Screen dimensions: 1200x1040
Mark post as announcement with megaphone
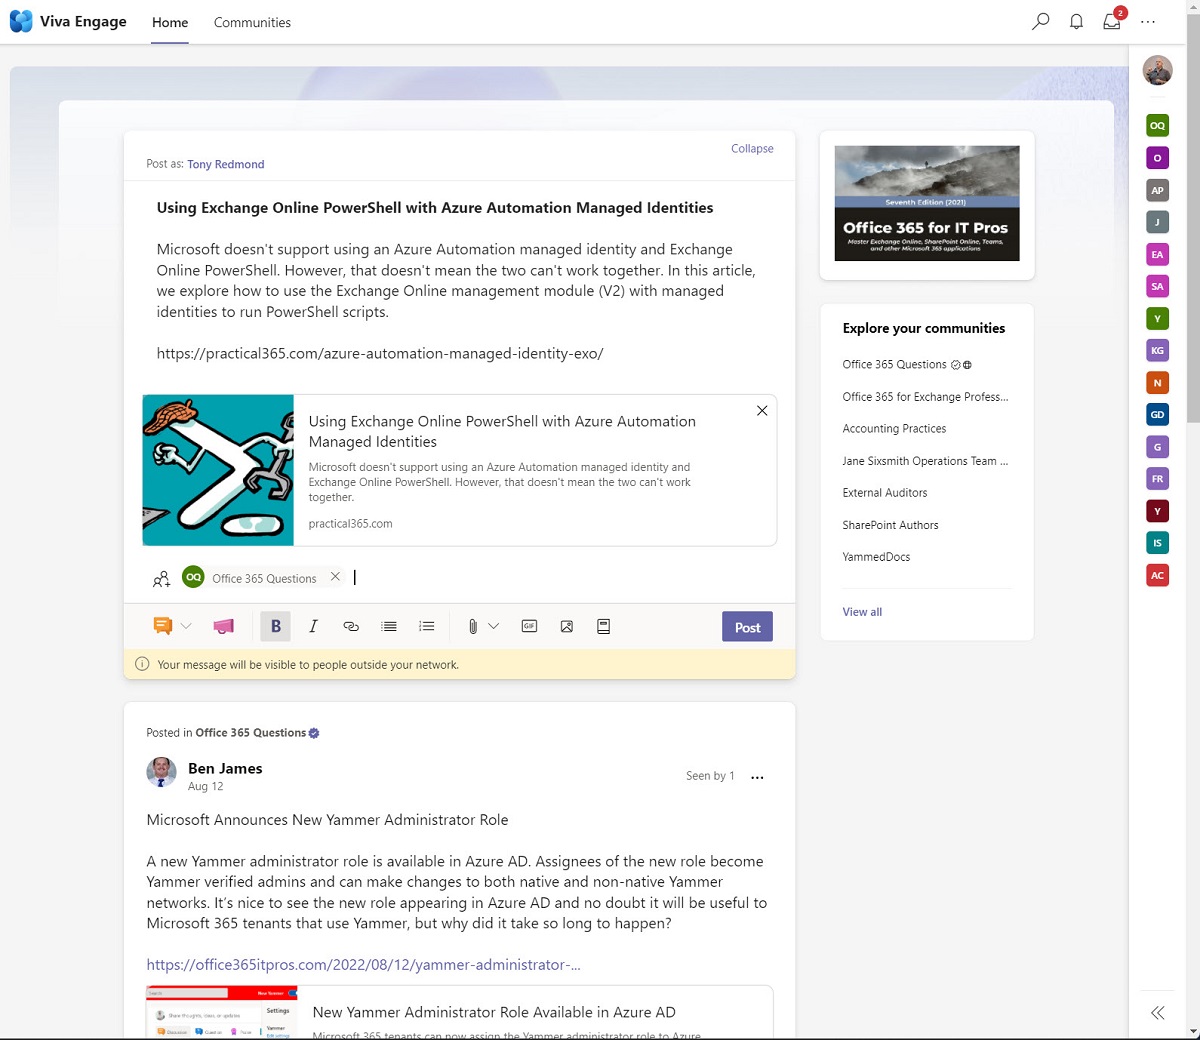[x=223, y=626]
